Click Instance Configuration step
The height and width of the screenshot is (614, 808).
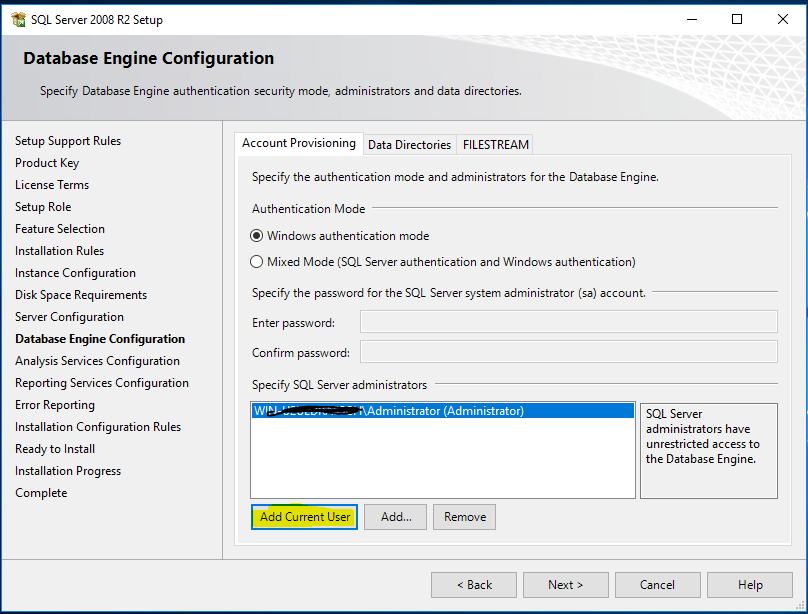click(76, 273)
